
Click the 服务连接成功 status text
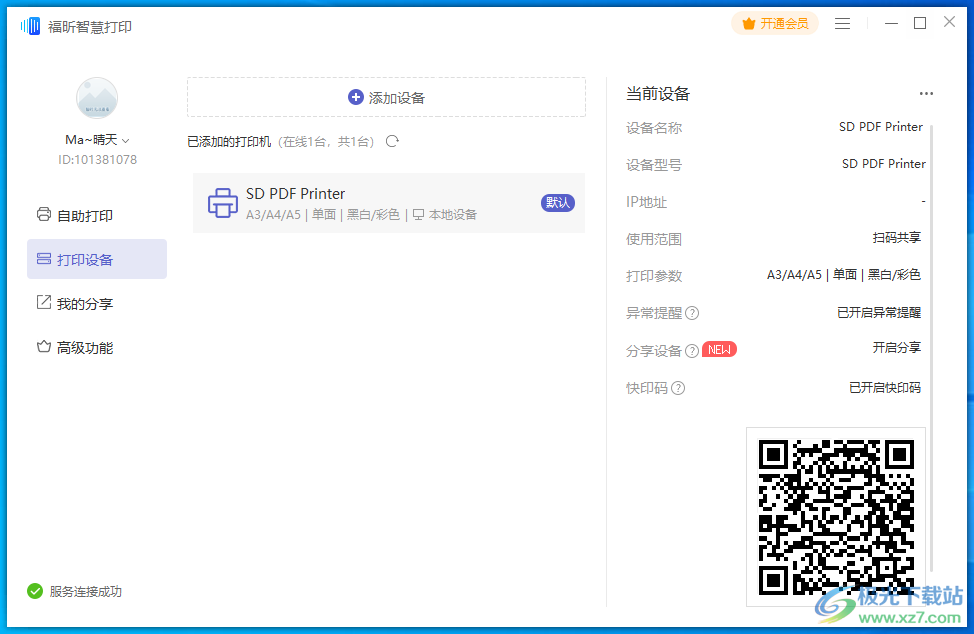pyautogui.click(x=86, y=592)
